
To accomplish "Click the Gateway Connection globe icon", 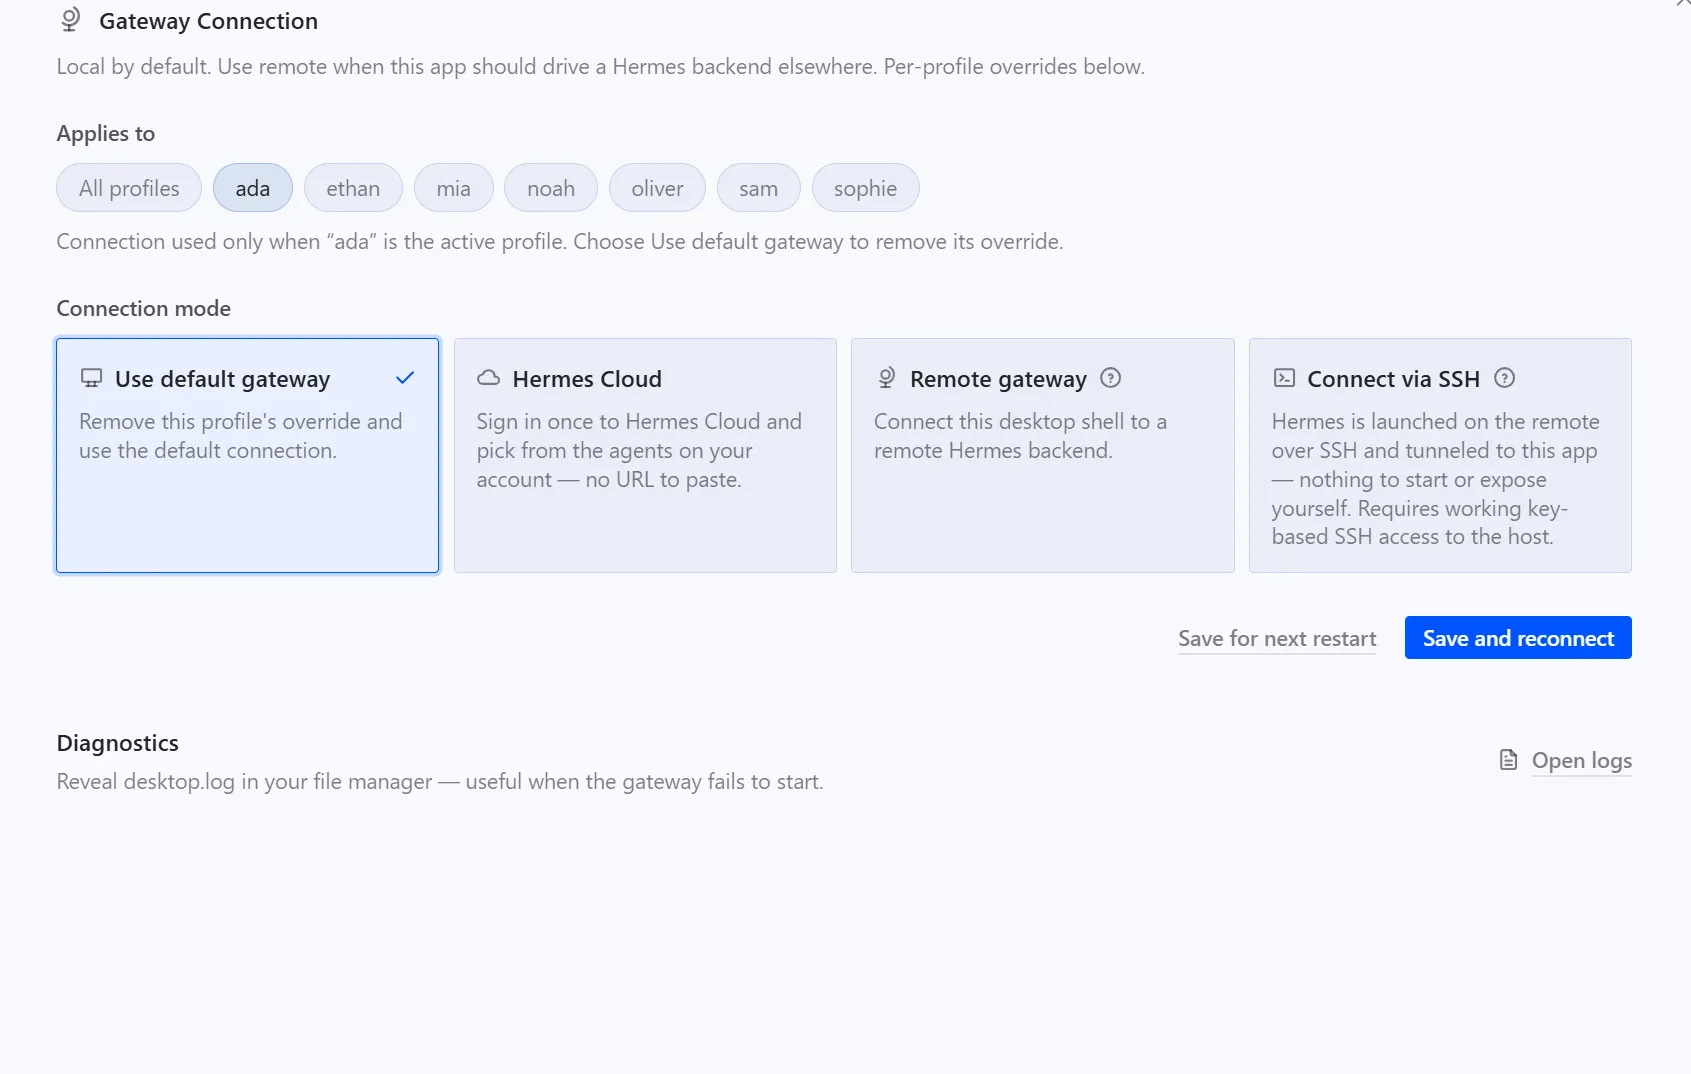I will pos(70,20).
